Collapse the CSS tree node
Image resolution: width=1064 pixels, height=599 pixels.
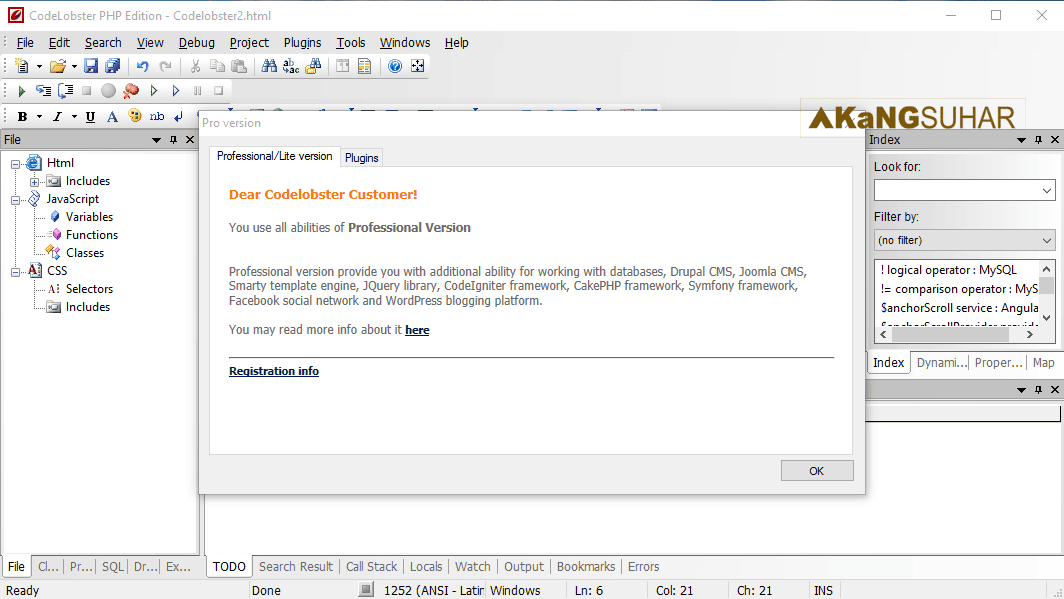coord(15,271)
